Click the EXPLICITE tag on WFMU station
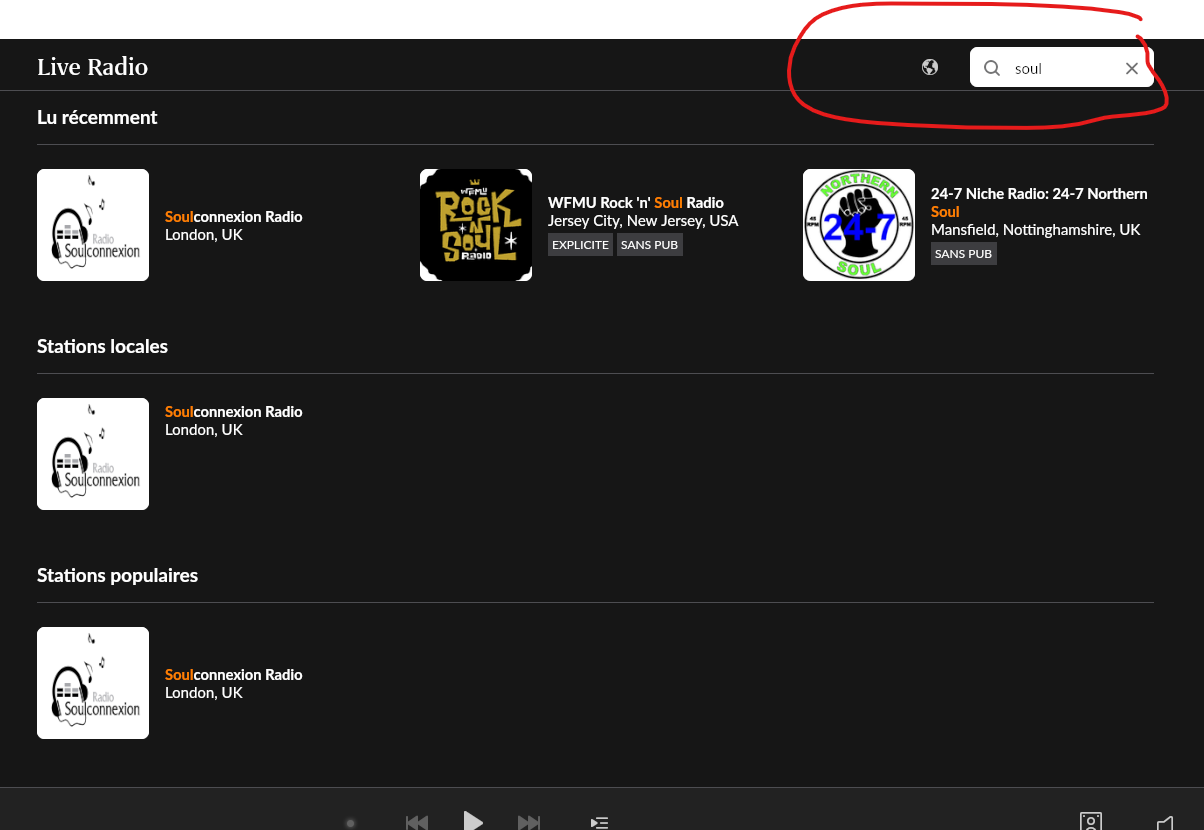Viewport: 1204px width, 830px height. [x=580, y=245]
